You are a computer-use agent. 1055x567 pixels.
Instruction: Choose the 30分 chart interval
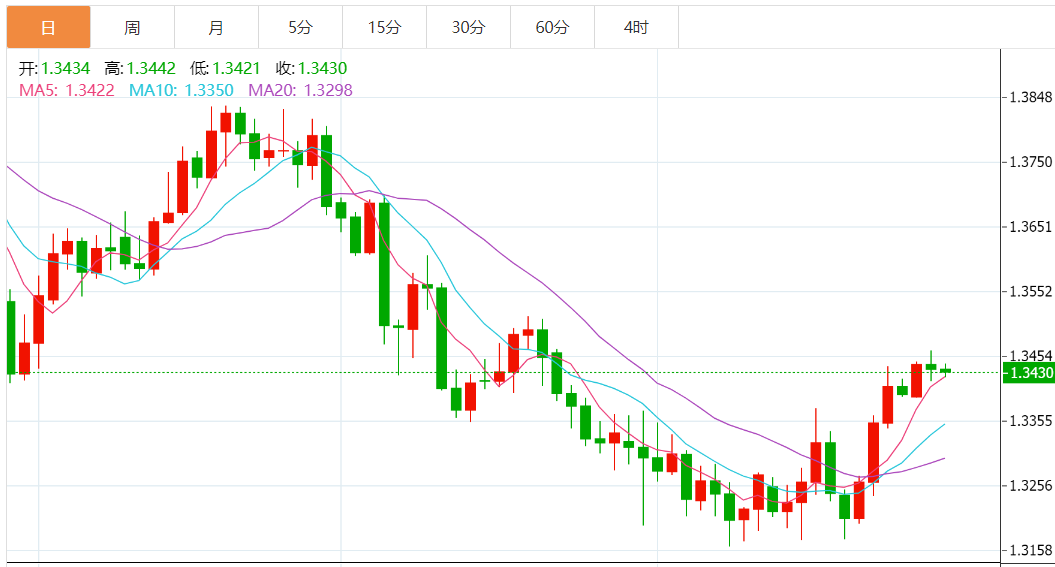(x=468, y=27)
